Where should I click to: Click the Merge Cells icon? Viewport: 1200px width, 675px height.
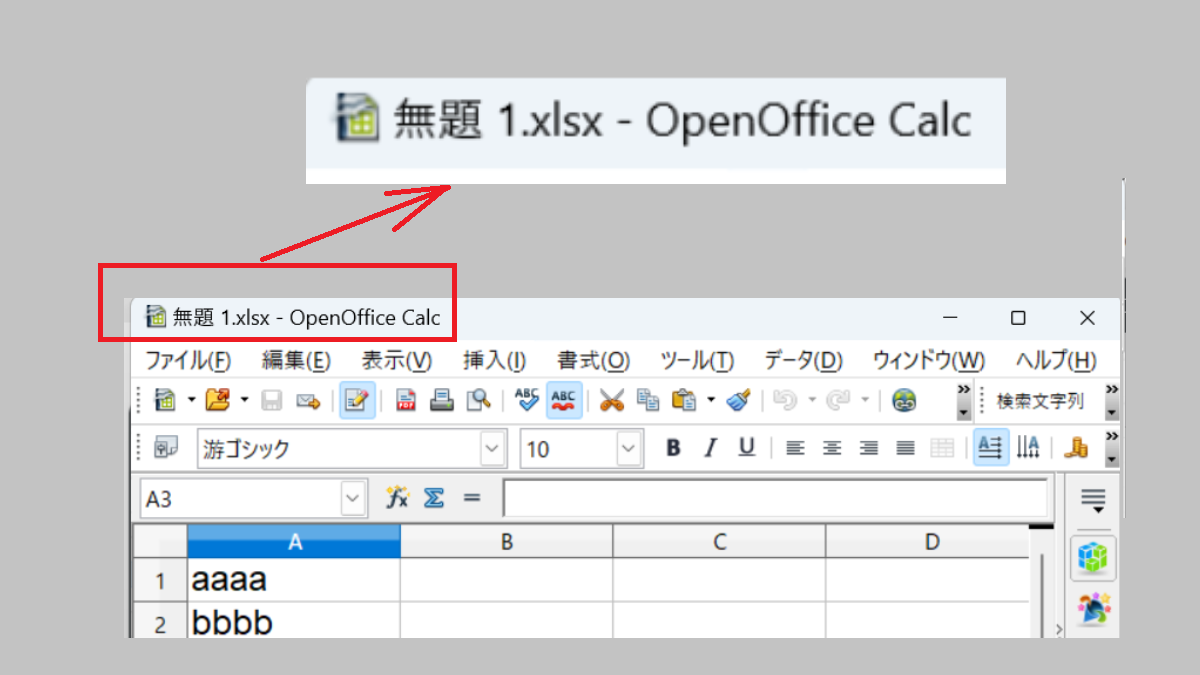point(942,448)
